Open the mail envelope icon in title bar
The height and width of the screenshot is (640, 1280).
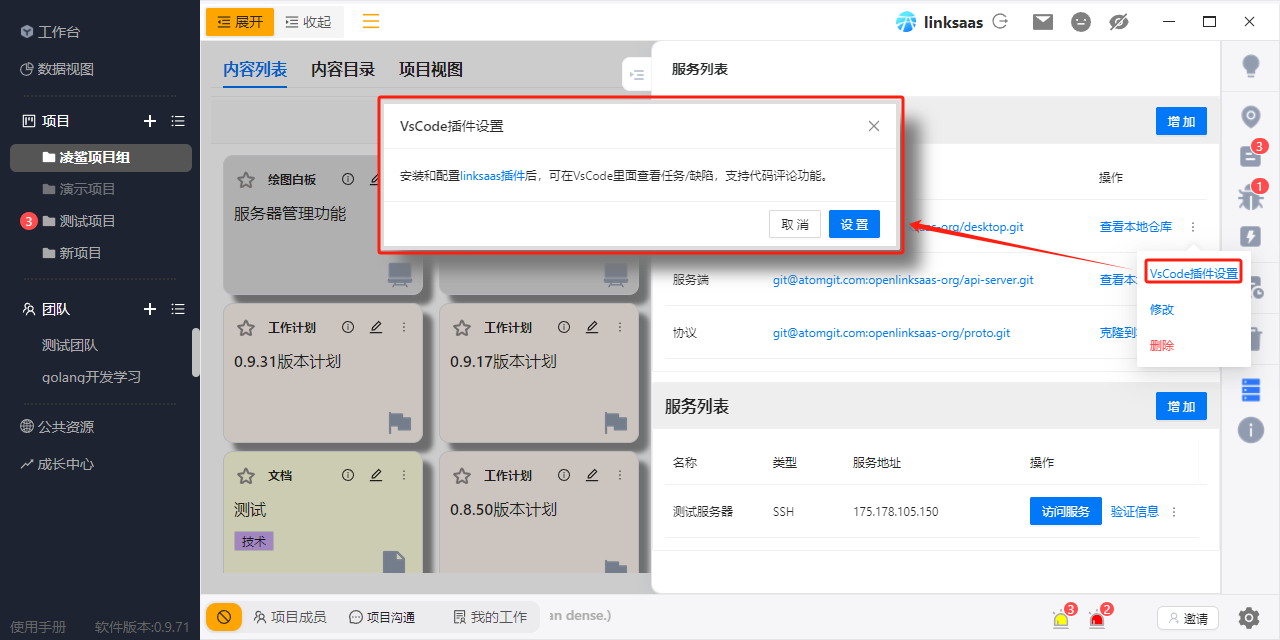click(x=1043, y=21)
